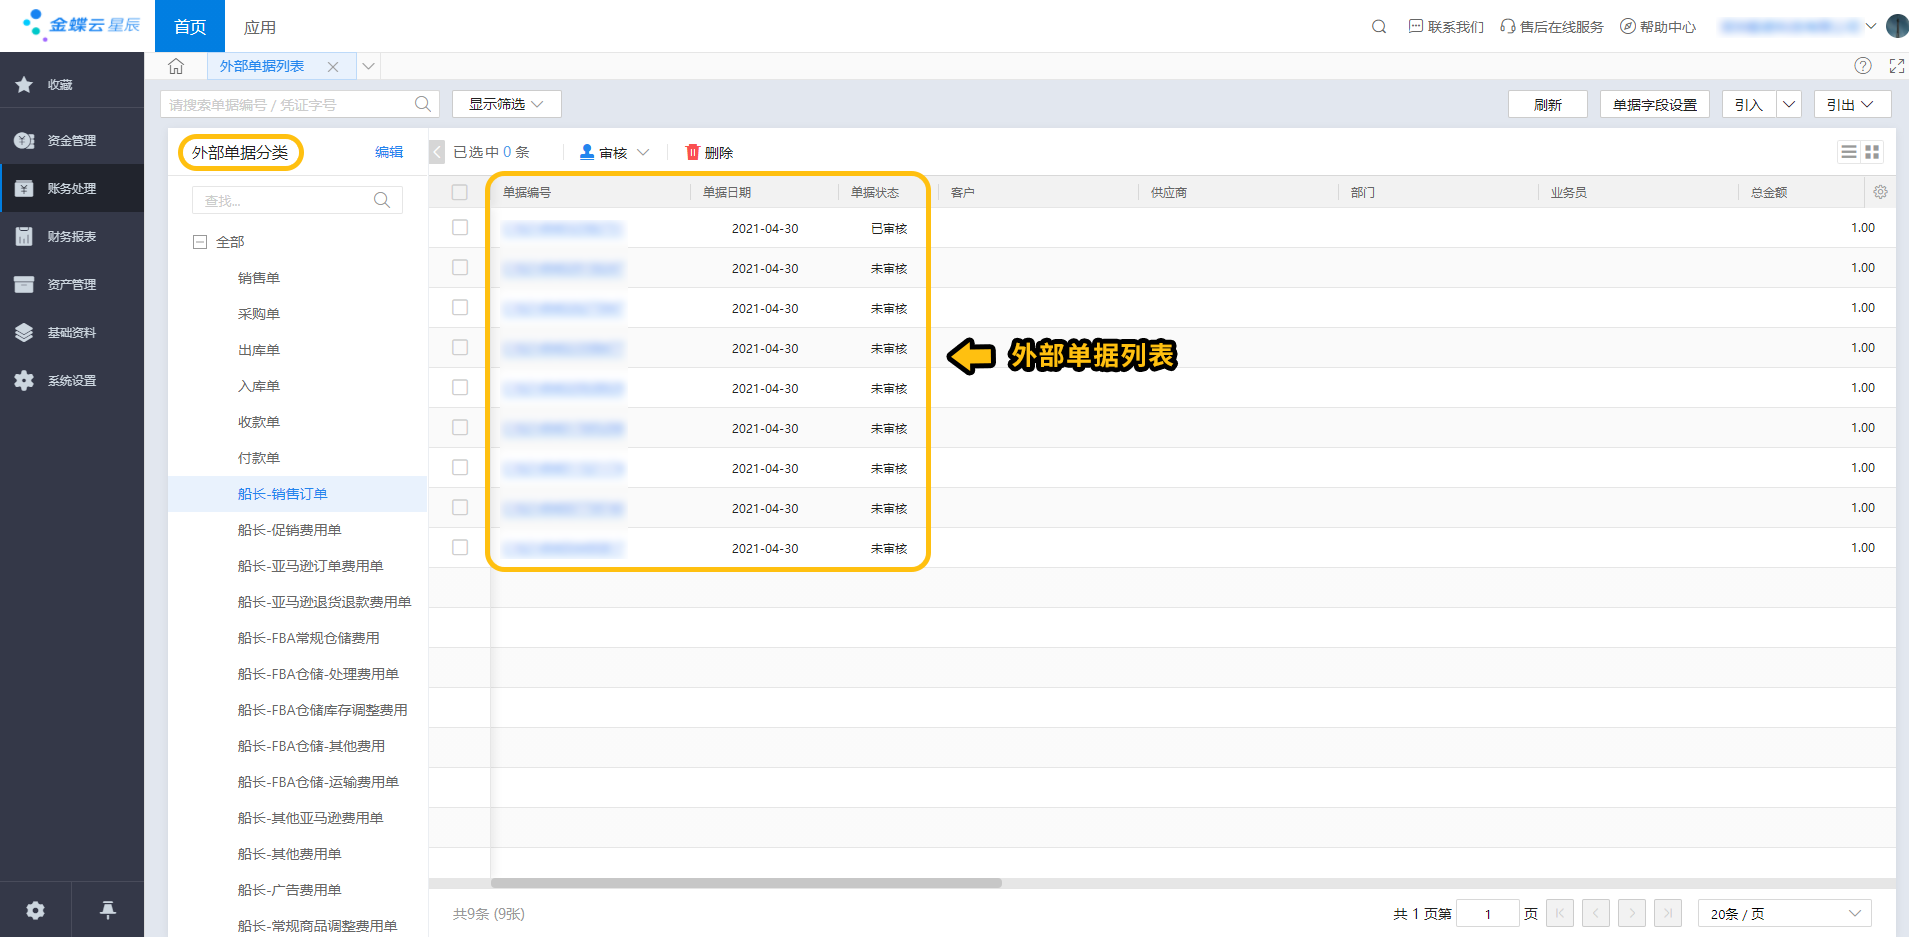The width and height of the screenshot is (1909, 937).
Task: Click the home icon in tab bar
Action: point(176,66)
